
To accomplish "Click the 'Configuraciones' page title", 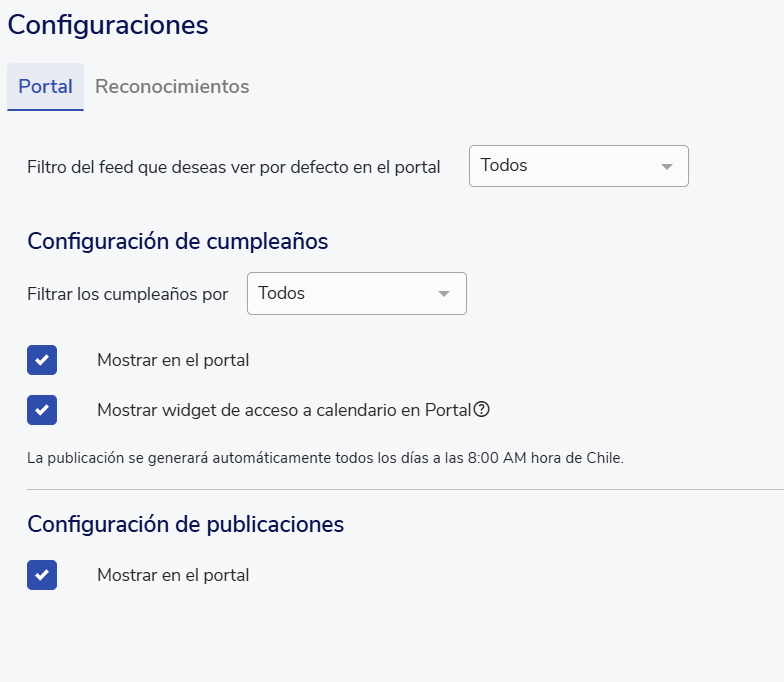I will (x=108, y=25).
